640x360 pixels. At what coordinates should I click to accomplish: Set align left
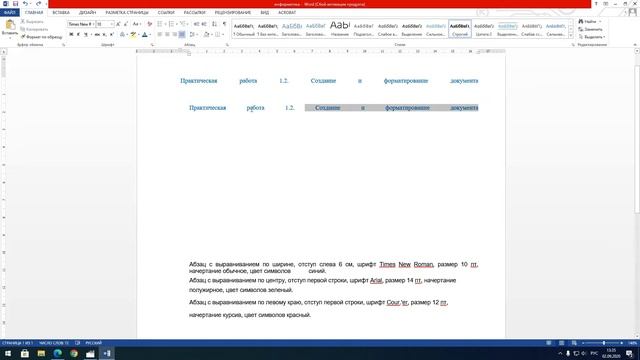pyautogui.click(x=160, y=34)
